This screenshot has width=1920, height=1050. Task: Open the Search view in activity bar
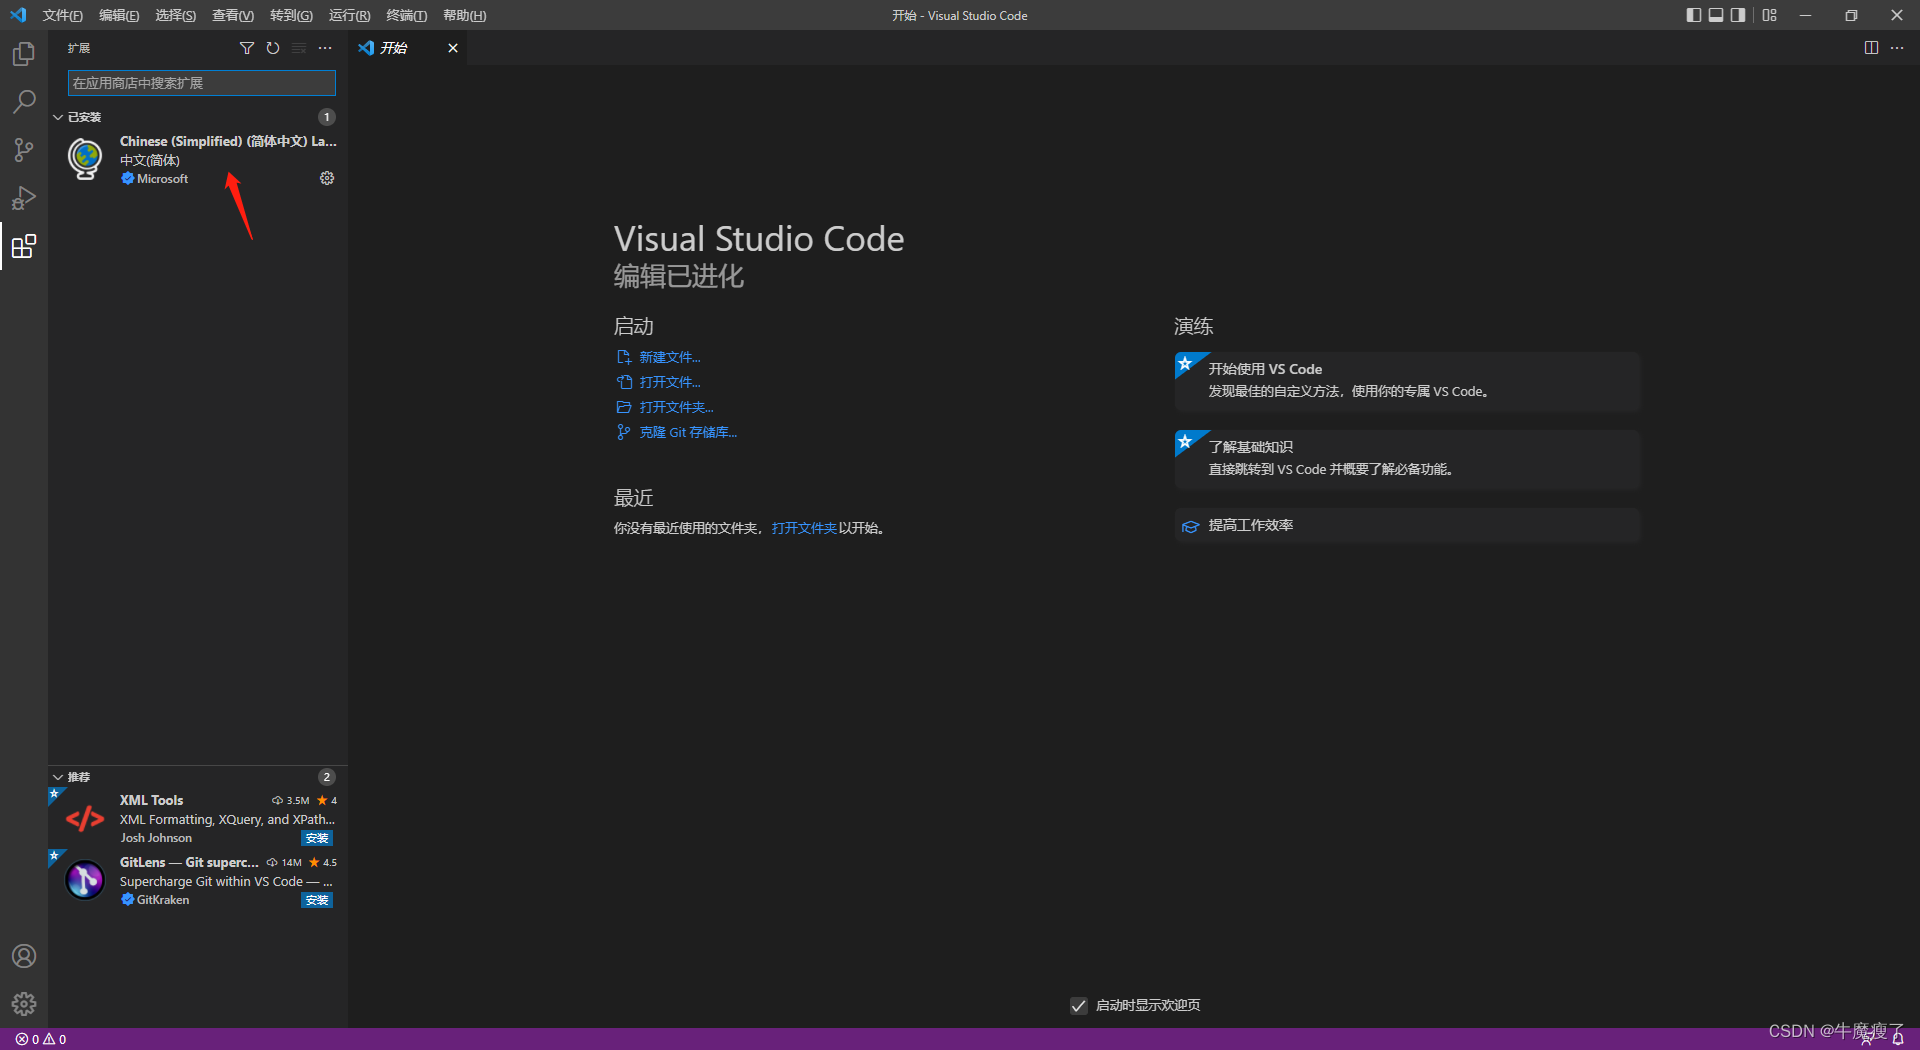tap(24, 102)
